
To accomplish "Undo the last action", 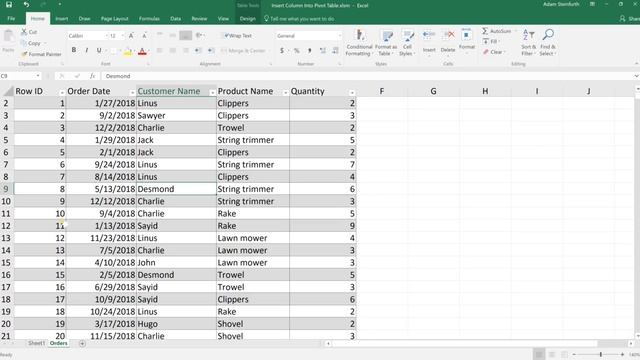I will tap(26, 5).
